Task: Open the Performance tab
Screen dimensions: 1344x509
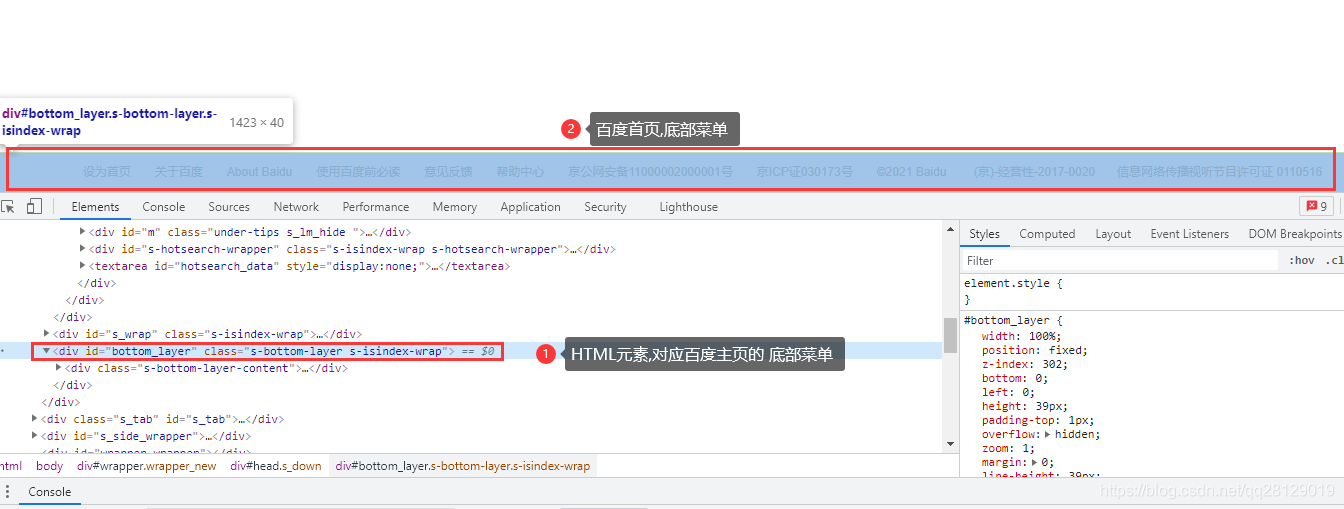Action: 376,207
